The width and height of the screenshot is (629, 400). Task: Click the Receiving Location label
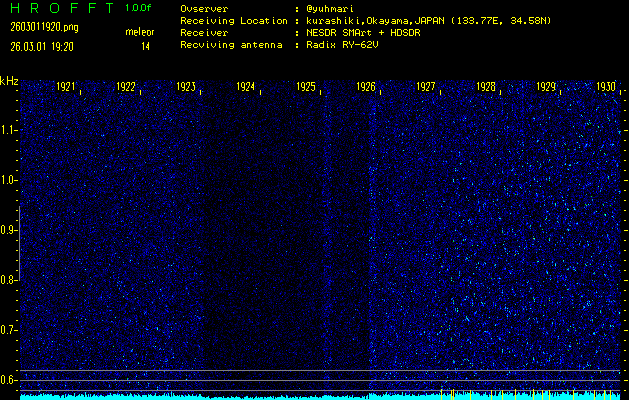234,21
